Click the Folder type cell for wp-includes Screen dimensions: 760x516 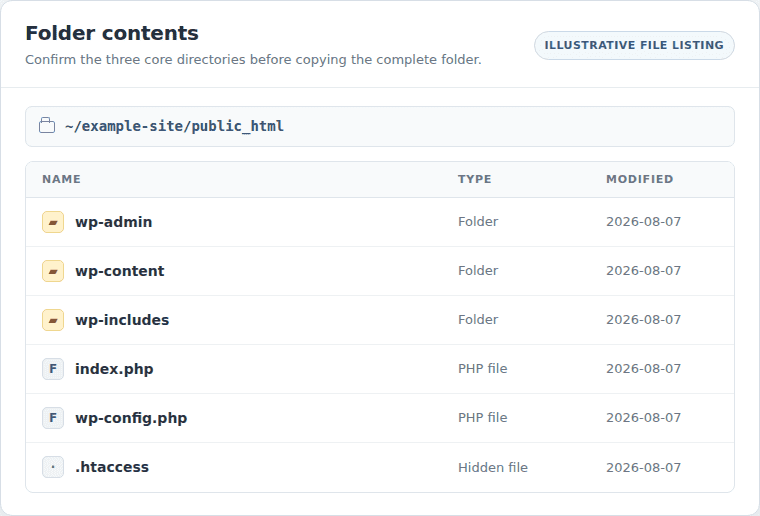[478, 320]
